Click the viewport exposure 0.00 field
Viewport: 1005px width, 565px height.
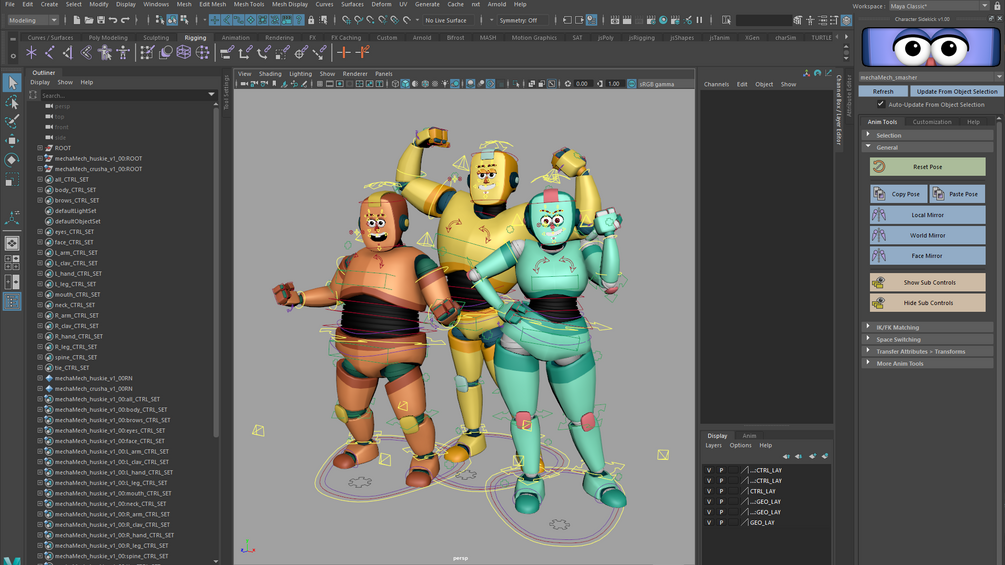(582, 84)
